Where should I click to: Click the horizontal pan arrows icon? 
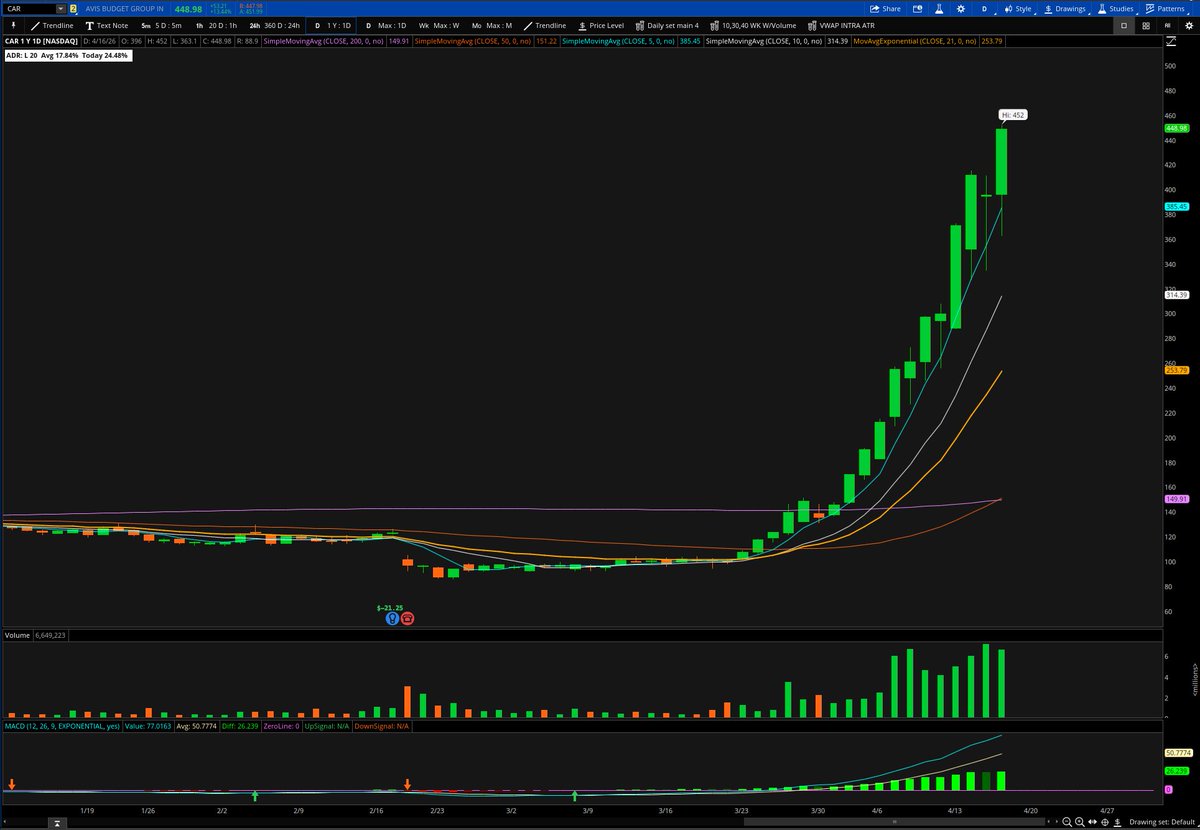click(x=1092, y=822)
